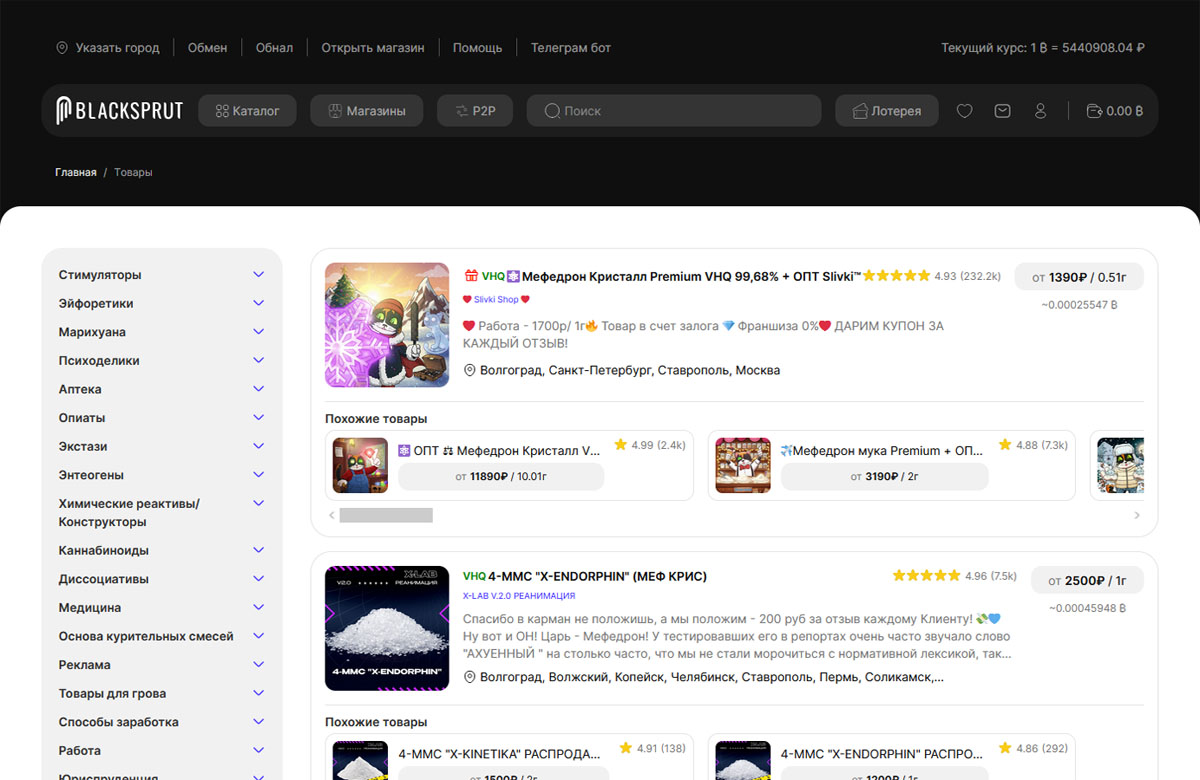Viewport: 1200px width, 780px height.
Task: Expand the Марихуана category chevron
Action: pyautogui.click(x=258, y=331)
